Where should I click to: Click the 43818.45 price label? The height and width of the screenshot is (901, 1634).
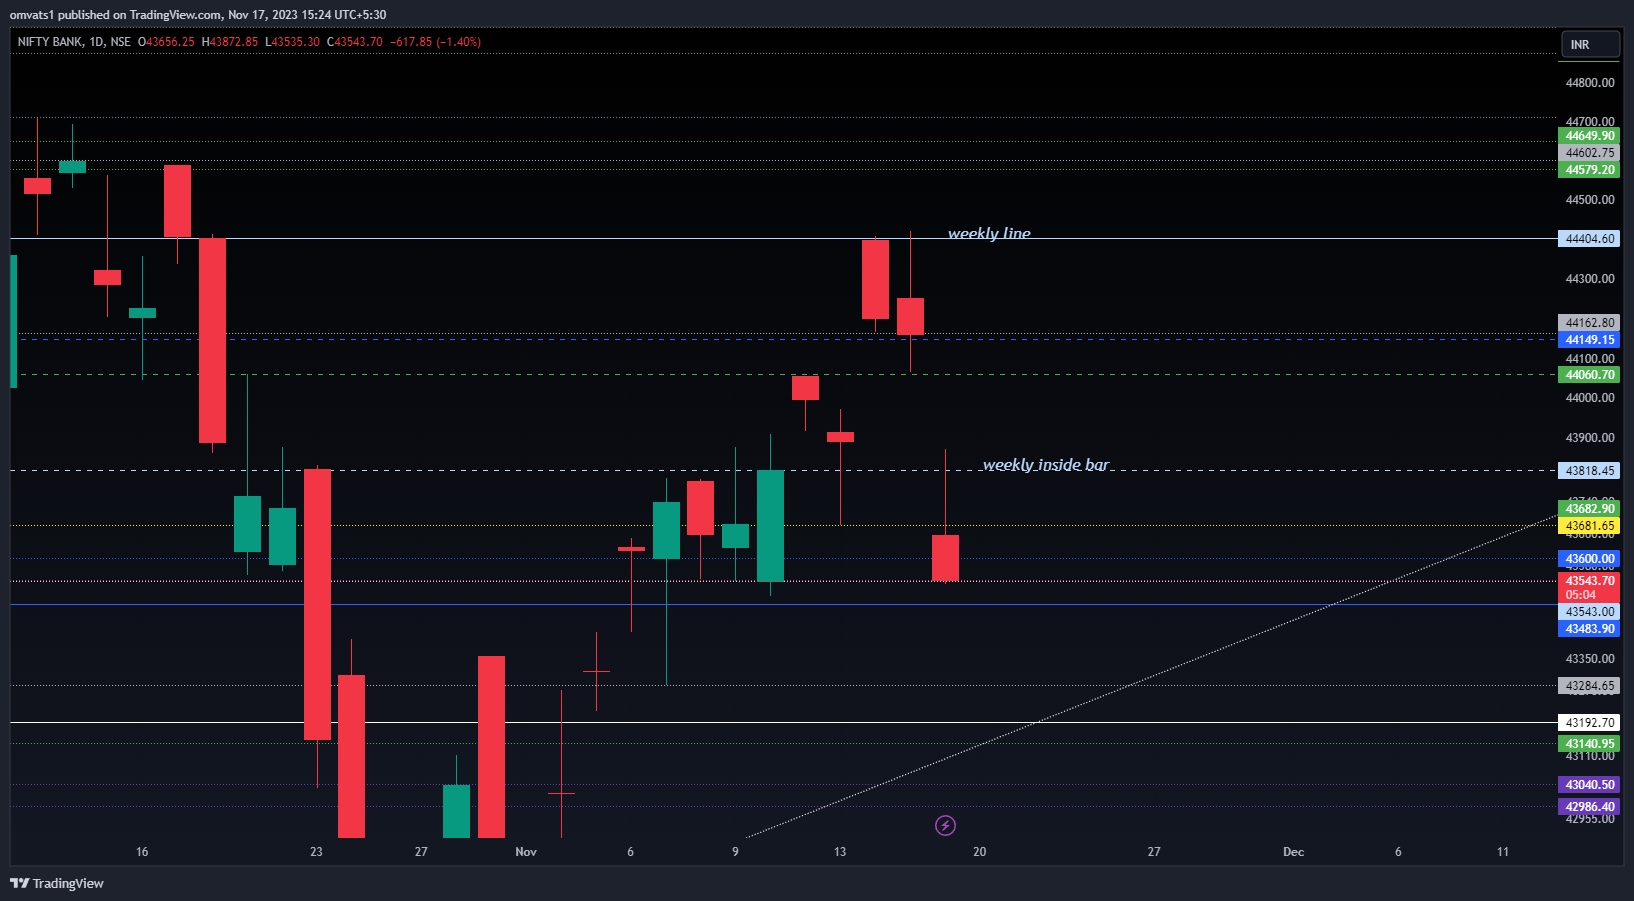[x=1589, y=471]
